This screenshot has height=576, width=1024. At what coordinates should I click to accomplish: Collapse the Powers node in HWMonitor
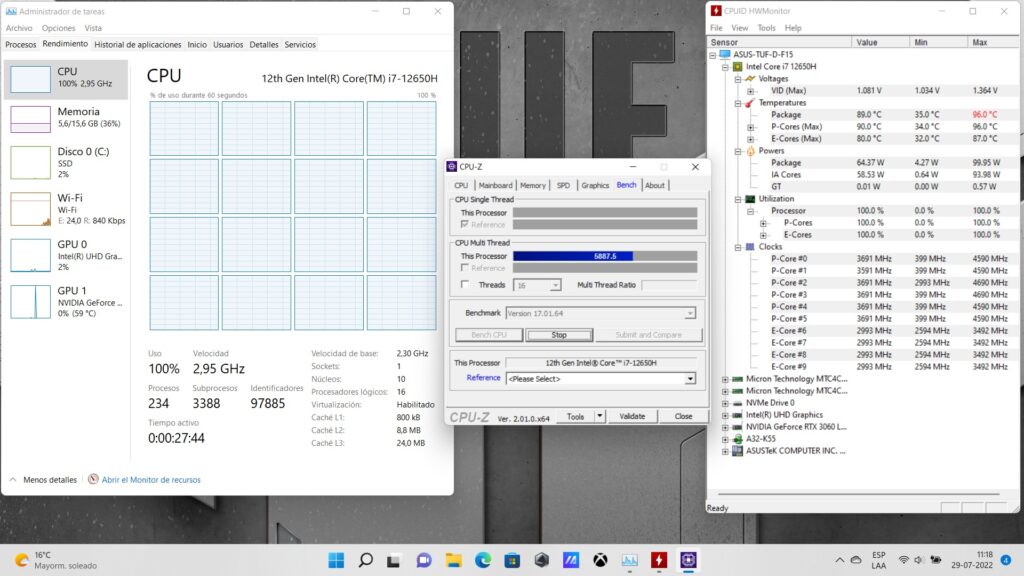pyautogui.click(x=738, y=152)
